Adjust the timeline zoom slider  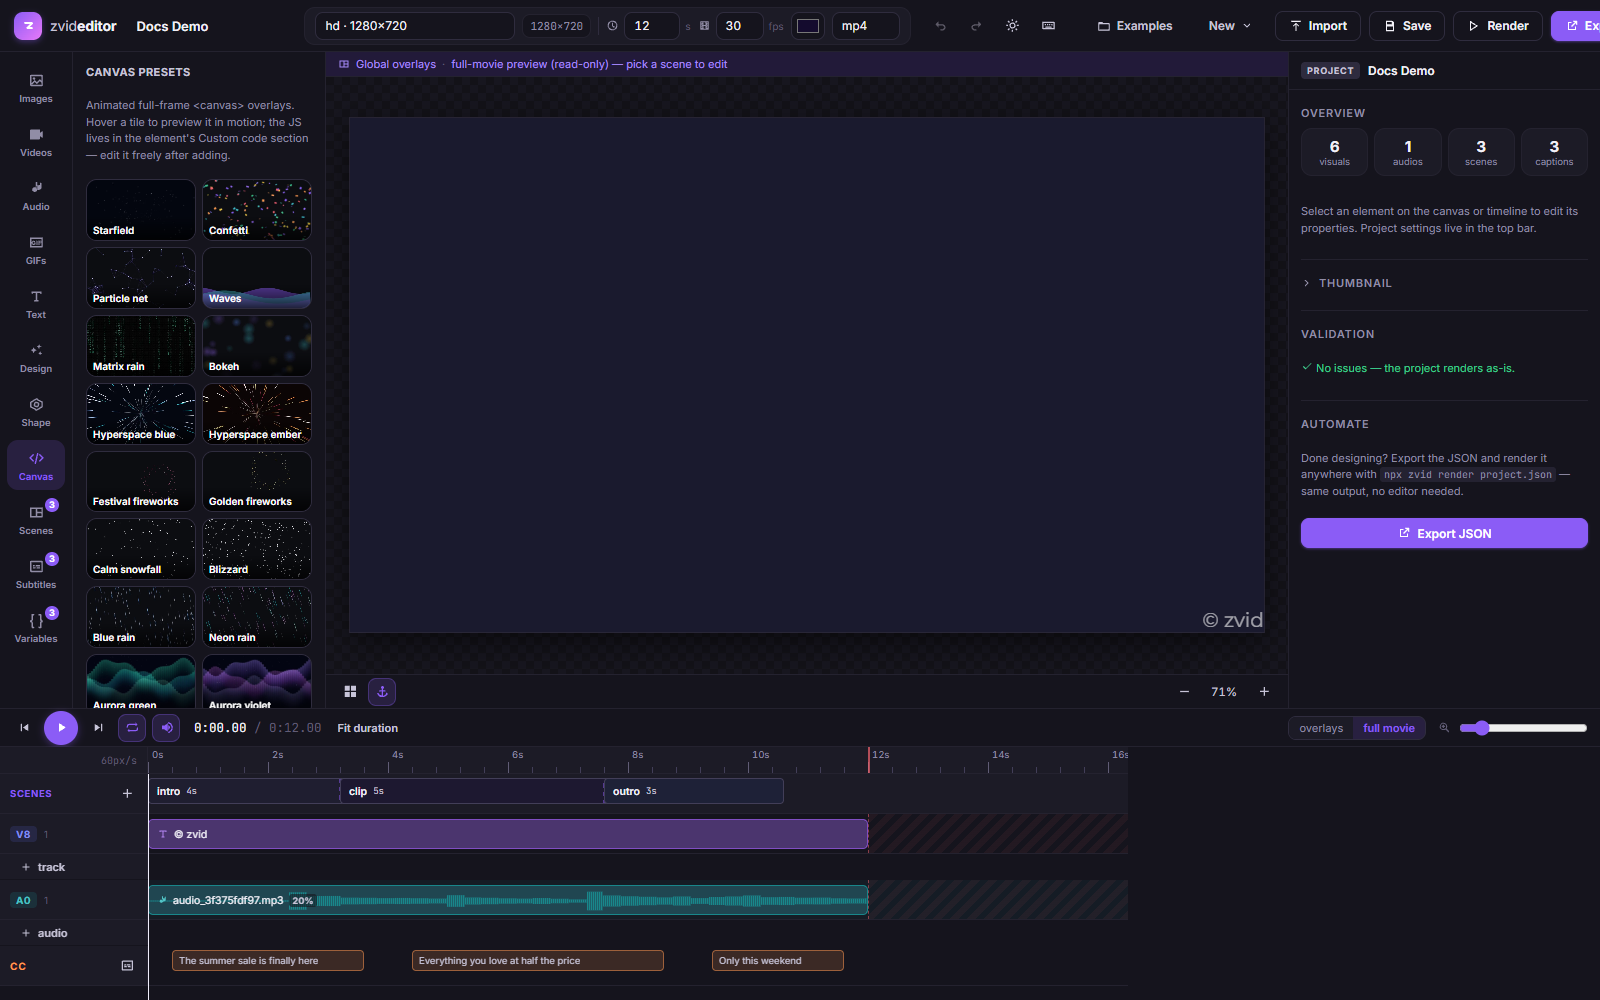click(x=1523, y=728)
